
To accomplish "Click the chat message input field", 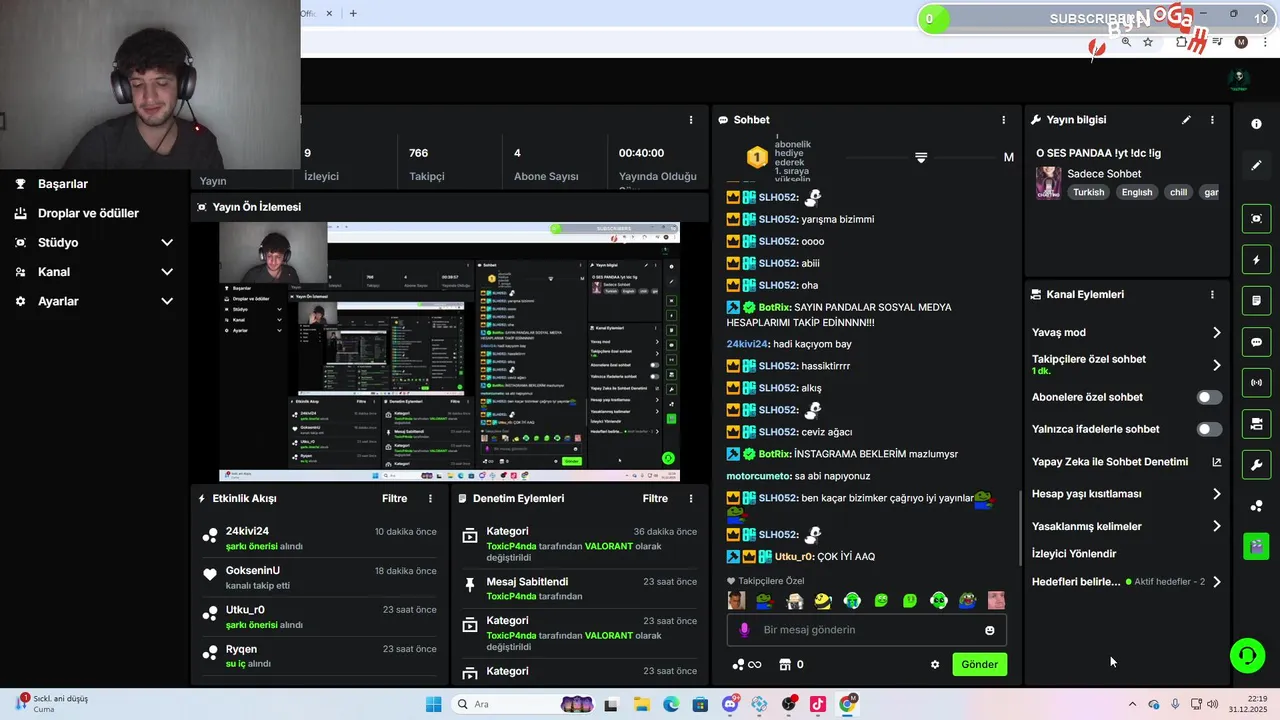I will [866, 630].
